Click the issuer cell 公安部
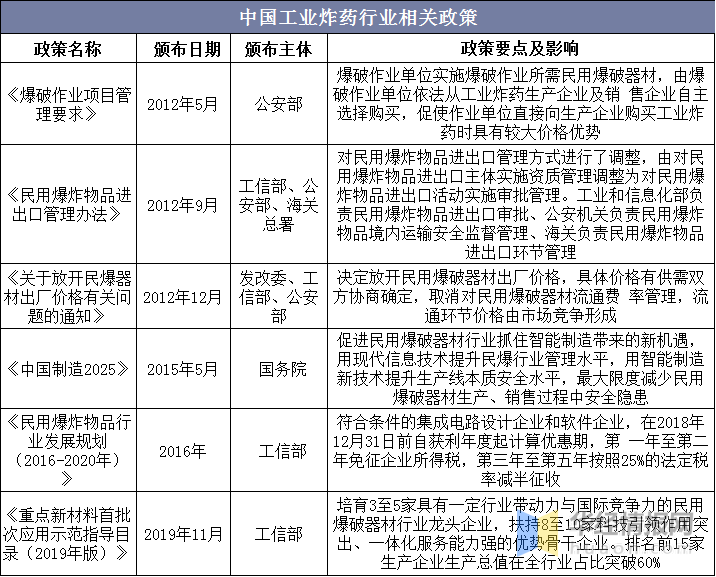Image resolution: width=716 pixels, height=577 pixels. [279, 105]
